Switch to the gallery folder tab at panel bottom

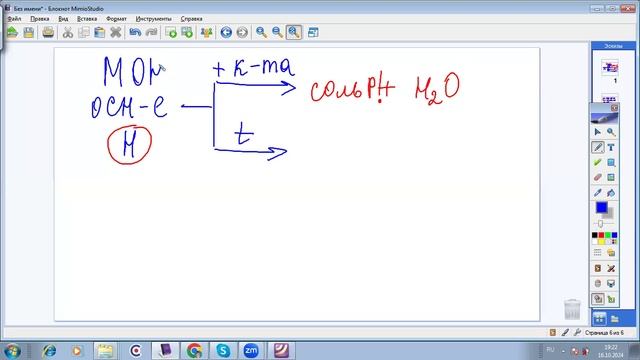click(x=615, y=318)
